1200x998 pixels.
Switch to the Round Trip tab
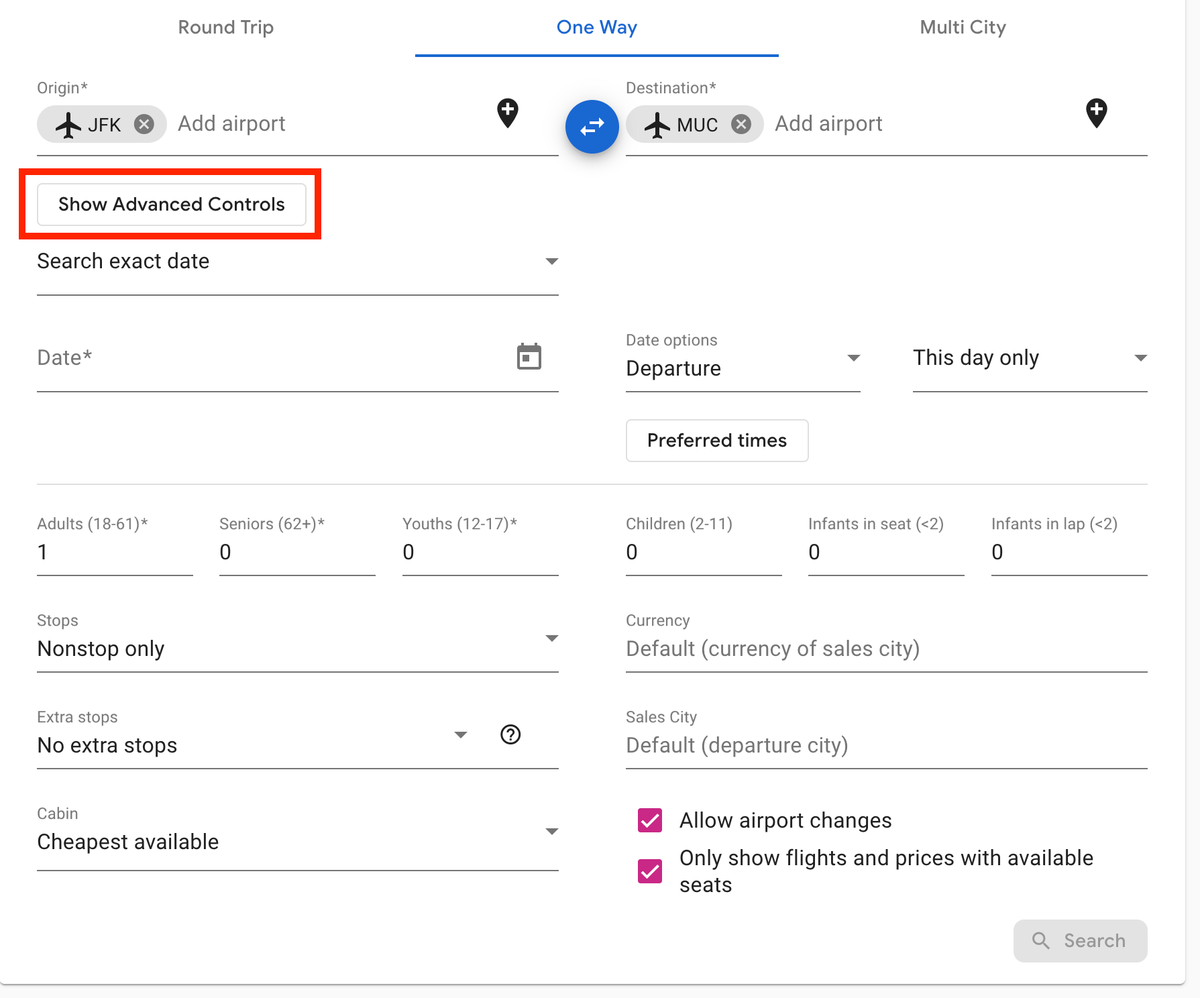(x=225, y=27)
